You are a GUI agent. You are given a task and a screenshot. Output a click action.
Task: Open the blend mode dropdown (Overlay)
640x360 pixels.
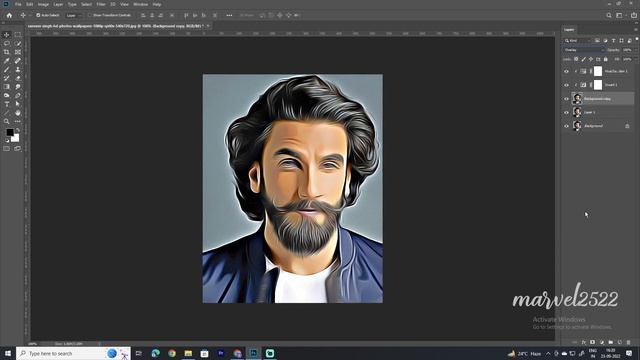(x=584, y=50)
